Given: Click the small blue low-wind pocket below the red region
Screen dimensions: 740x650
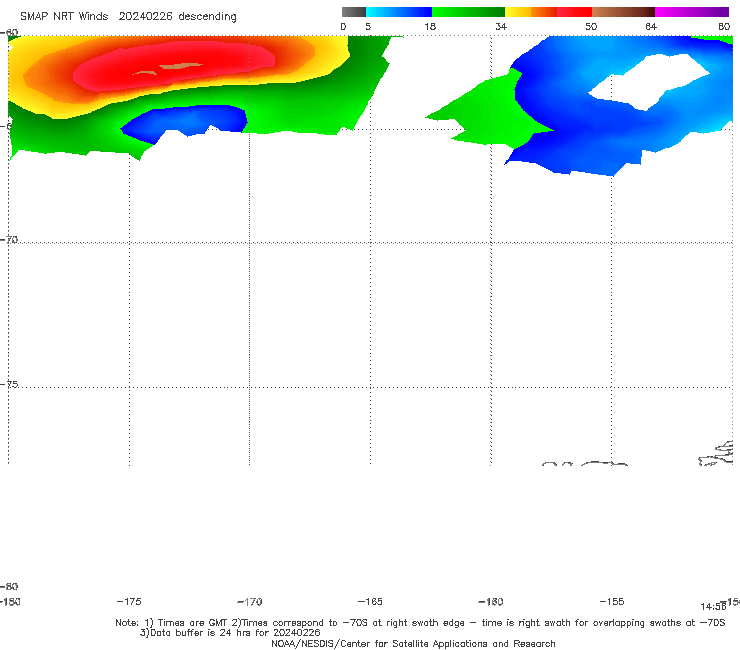Looking at the screenshot, I should click(x=186, y=121).
